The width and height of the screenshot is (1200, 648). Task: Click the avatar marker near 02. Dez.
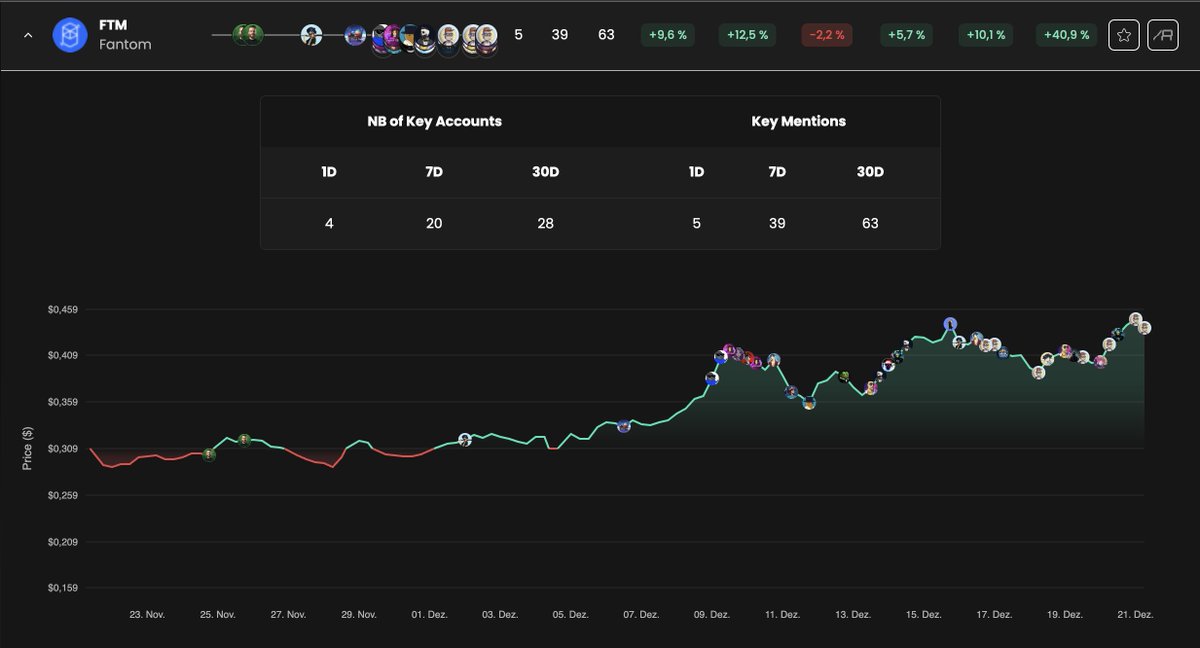[x=465, y=440]
